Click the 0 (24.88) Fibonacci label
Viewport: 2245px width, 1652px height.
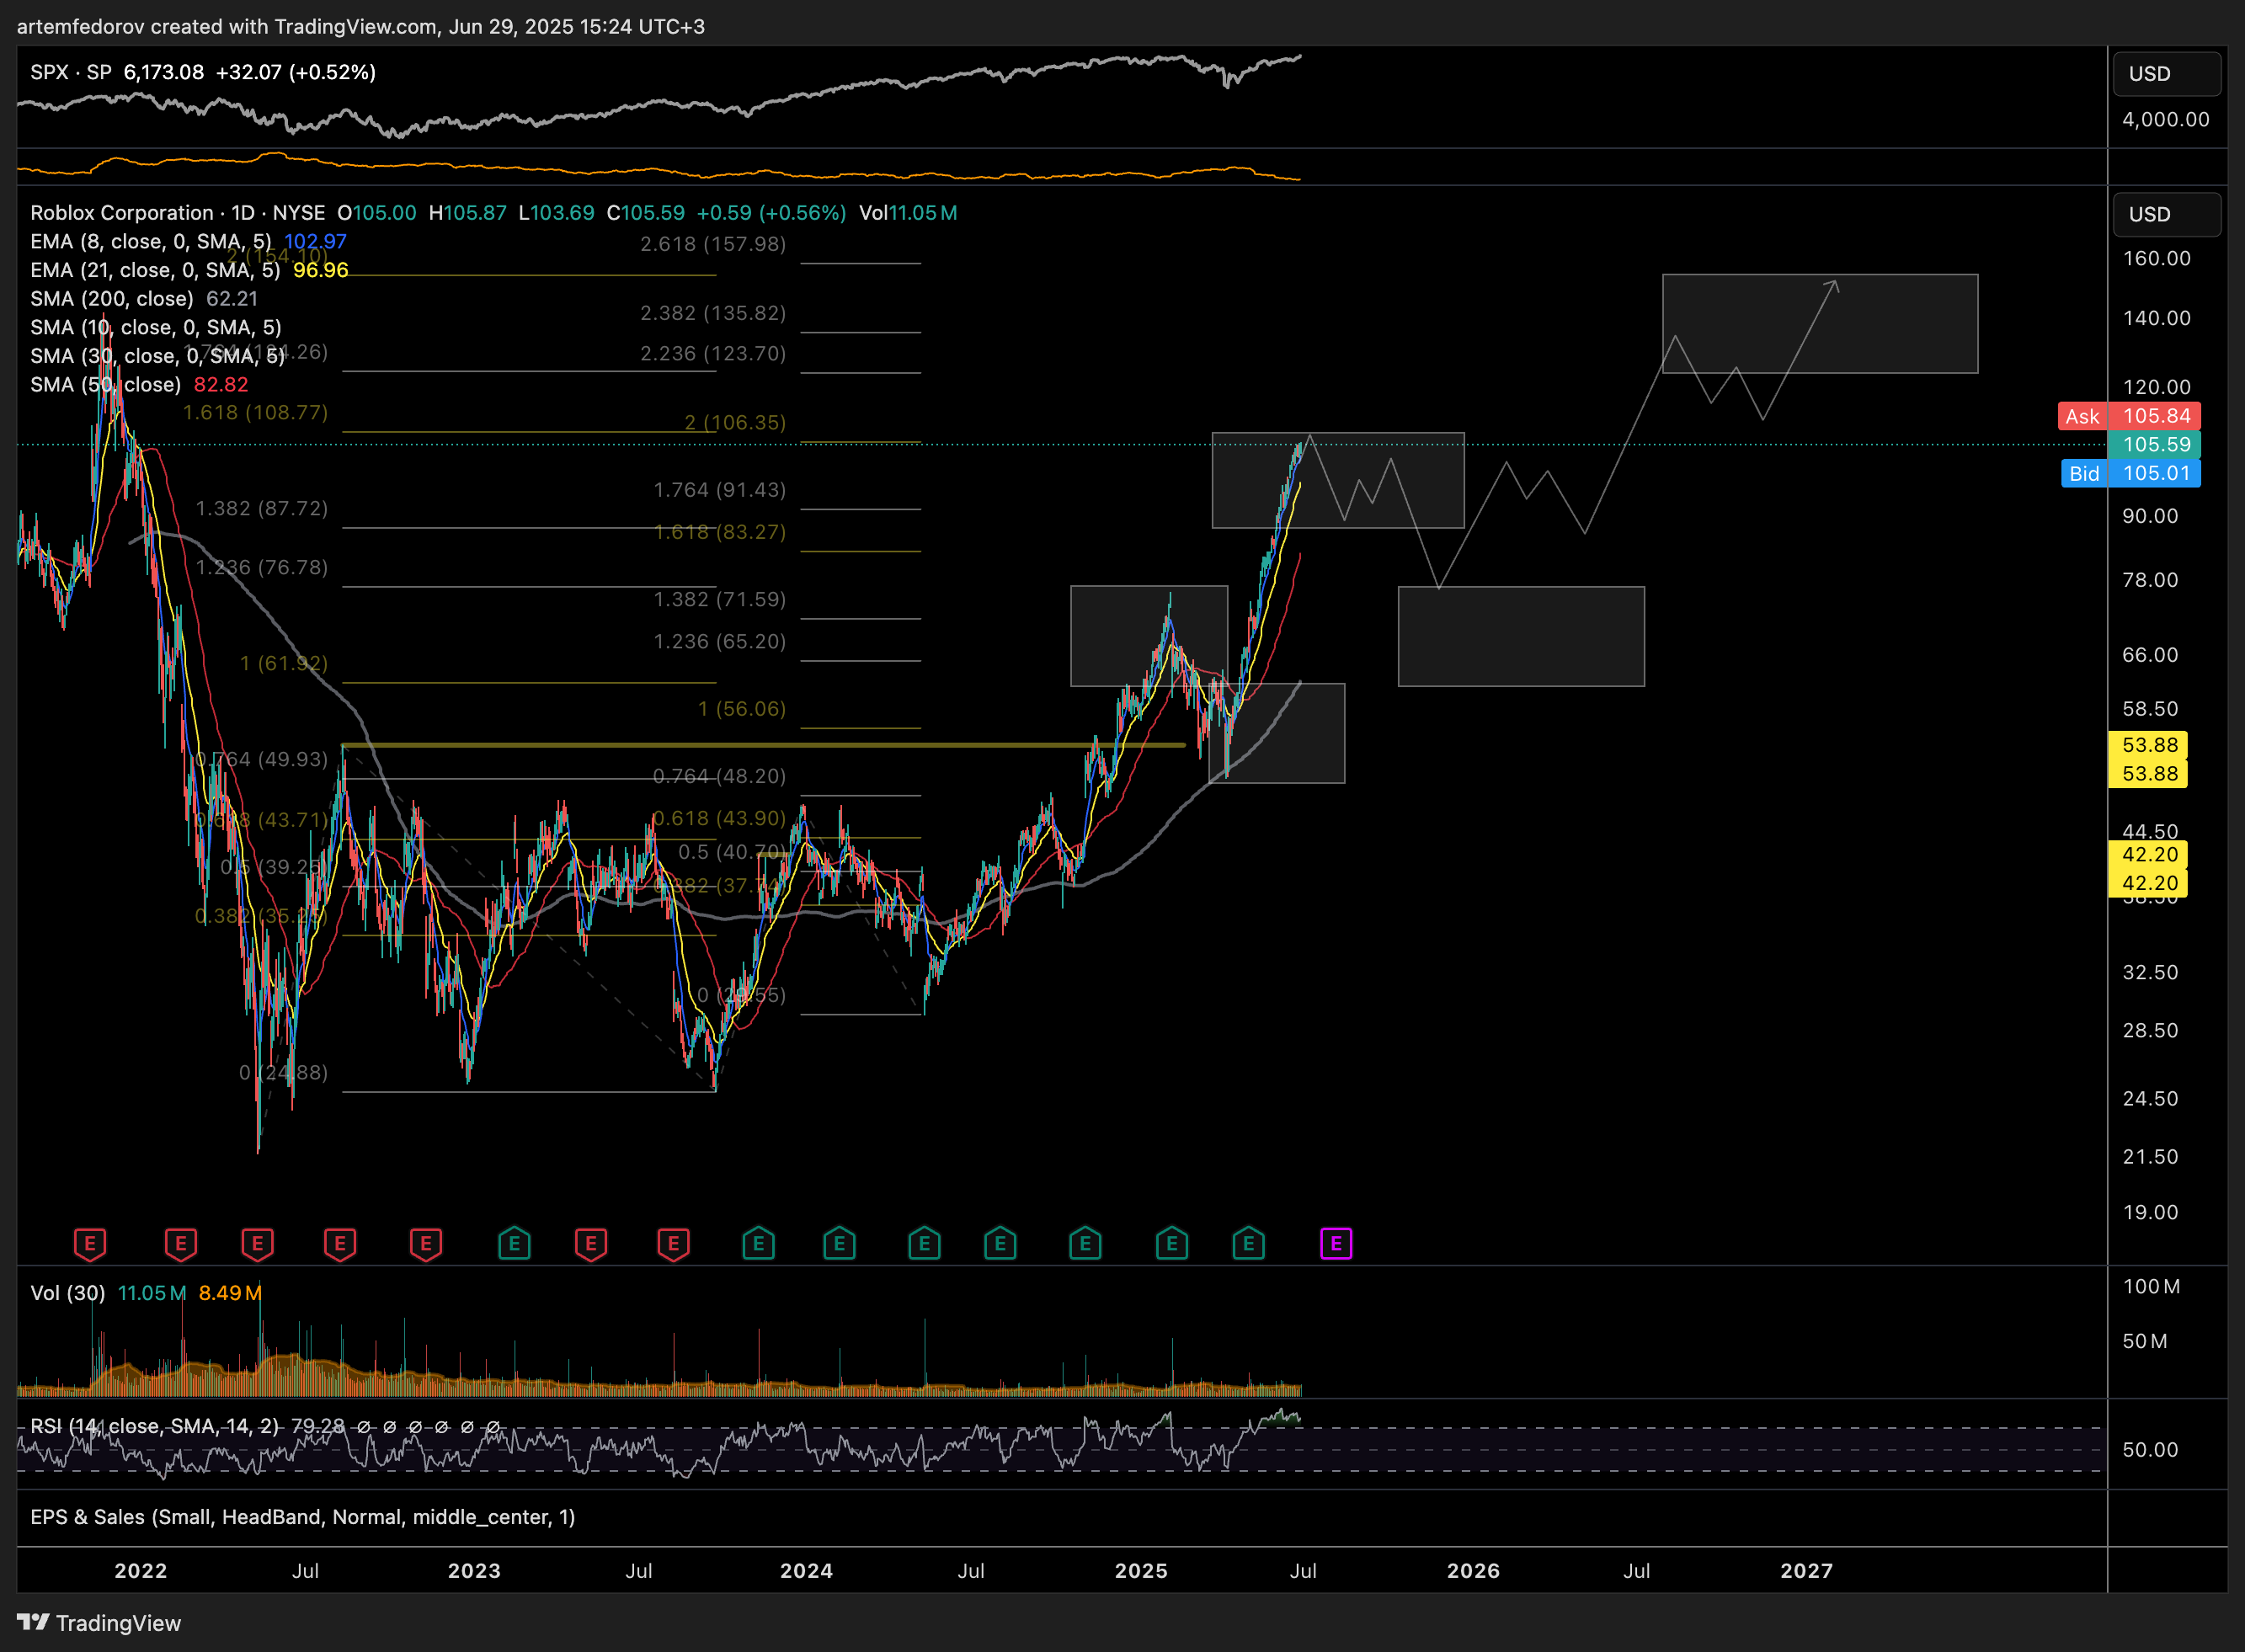[284, 1072]
